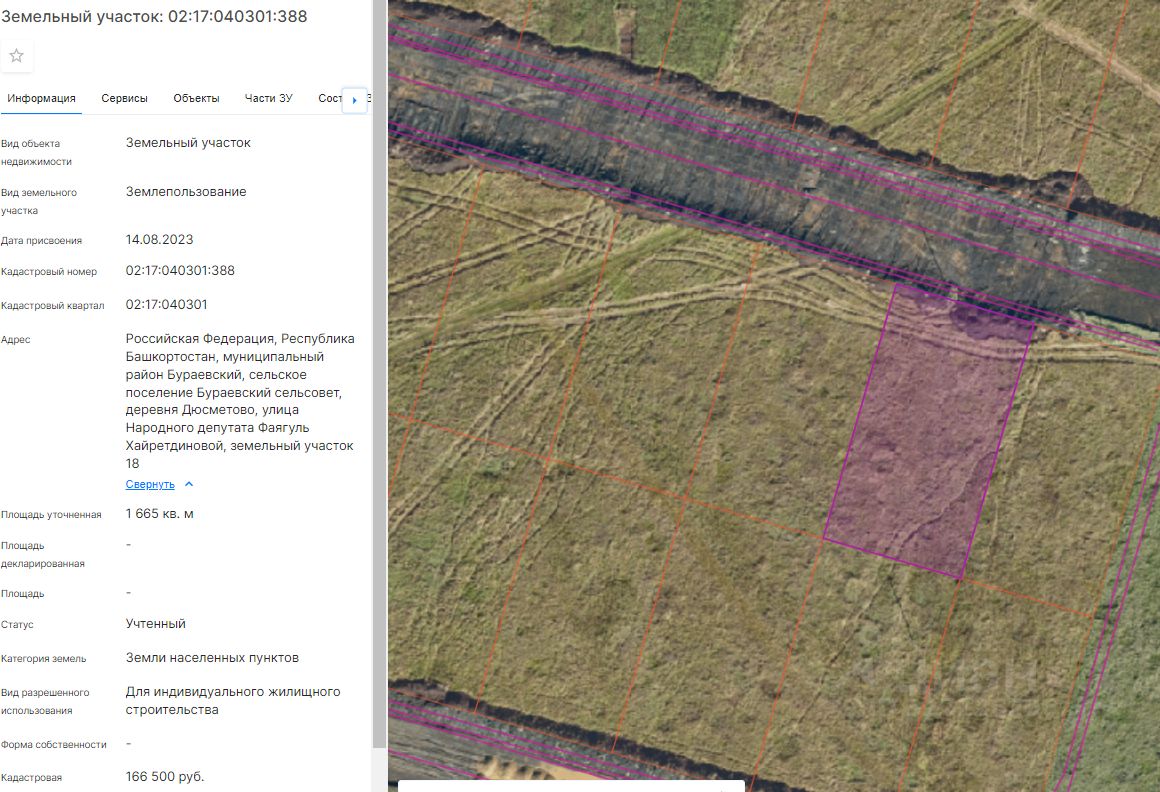
Task: Click the Свернуть link under address
Action: click(x=150, y=484)
